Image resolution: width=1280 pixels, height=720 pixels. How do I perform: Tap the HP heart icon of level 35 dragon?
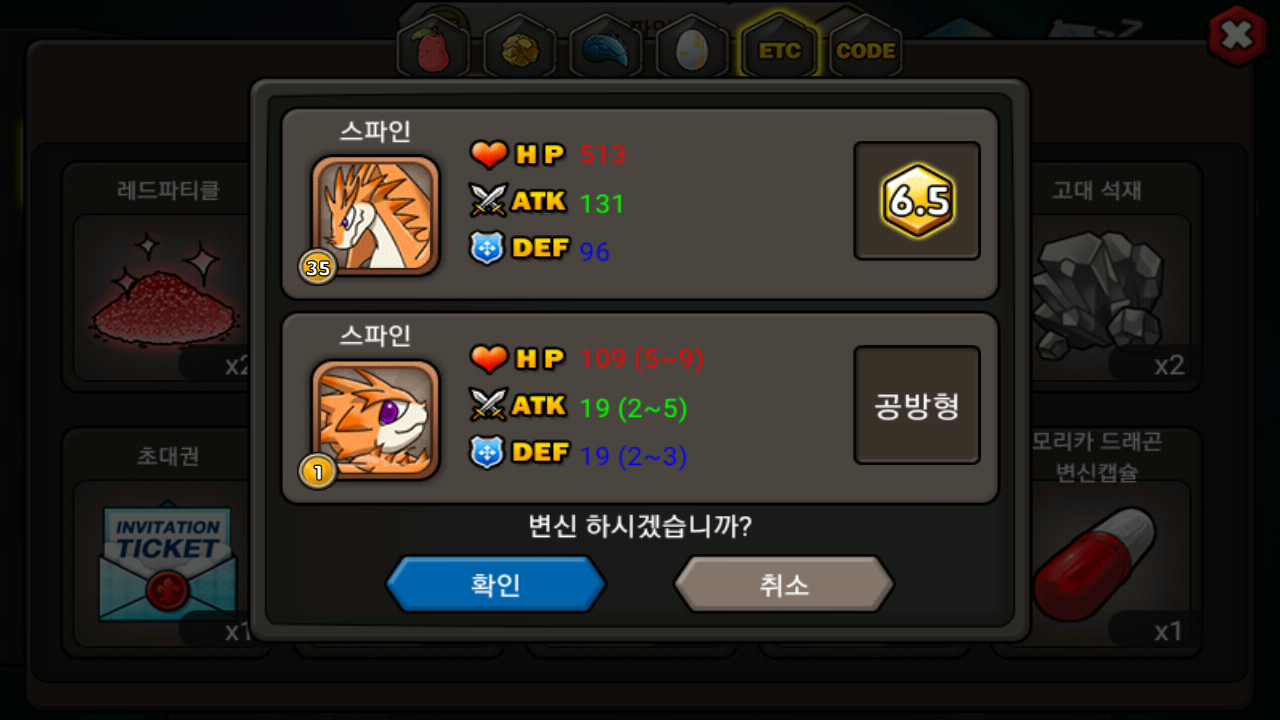[489, 155]
